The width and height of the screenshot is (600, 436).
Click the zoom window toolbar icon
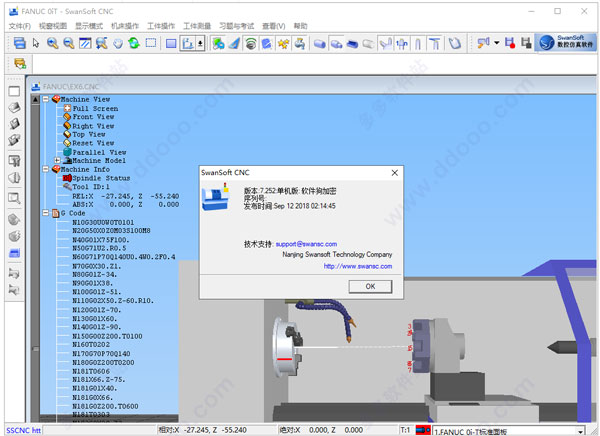click(85, 43)
